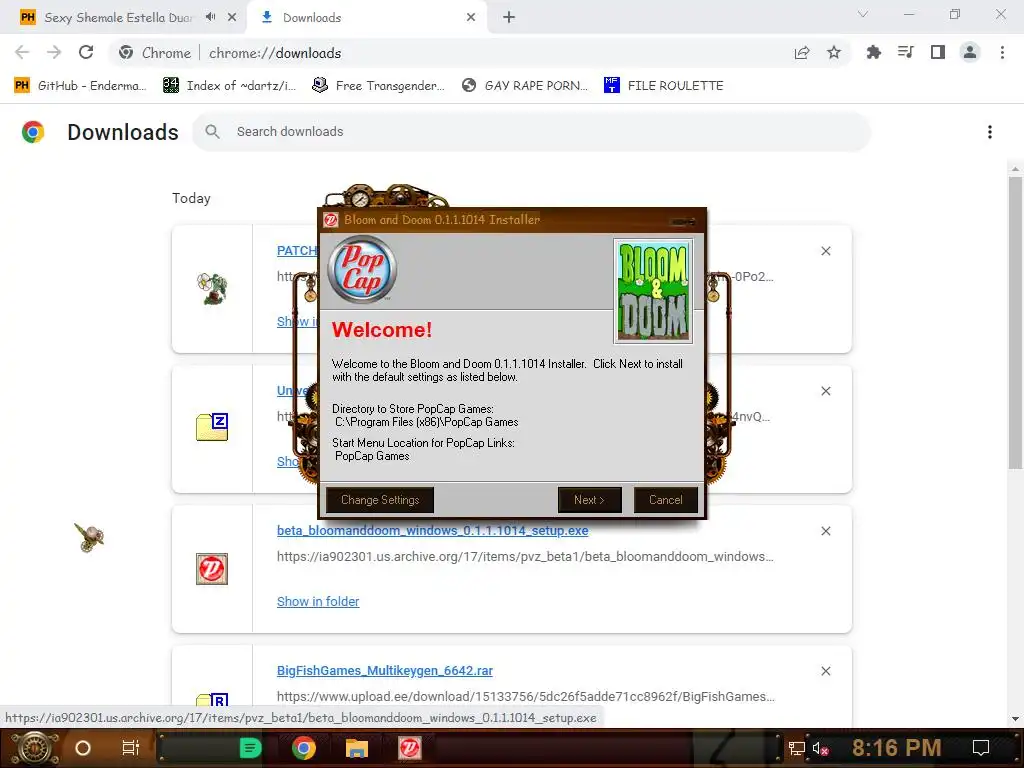Image resolution: width=1024 pixels, height=768 pixels.
Task: Open beta_bloomanddoom_windows_0.1.1.1014_setup.exe link
Action: [x=432, y=530]
